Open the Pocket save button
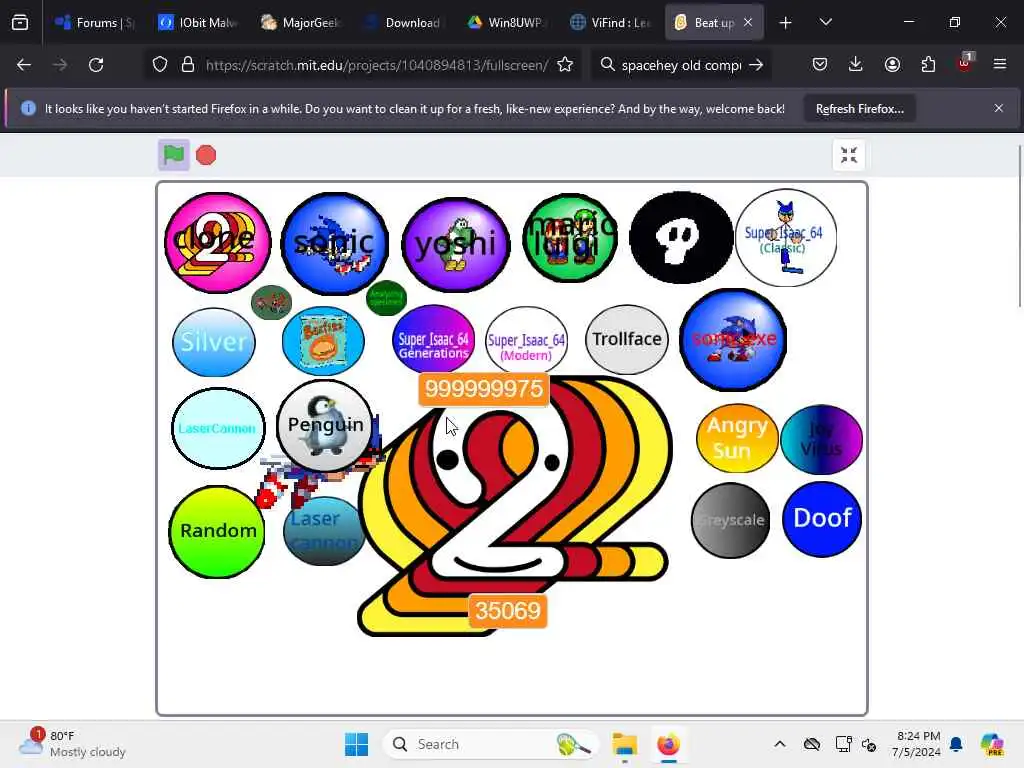Viewport: 1024px width, 768px height. pyautogui.click(x=820, y=64)
